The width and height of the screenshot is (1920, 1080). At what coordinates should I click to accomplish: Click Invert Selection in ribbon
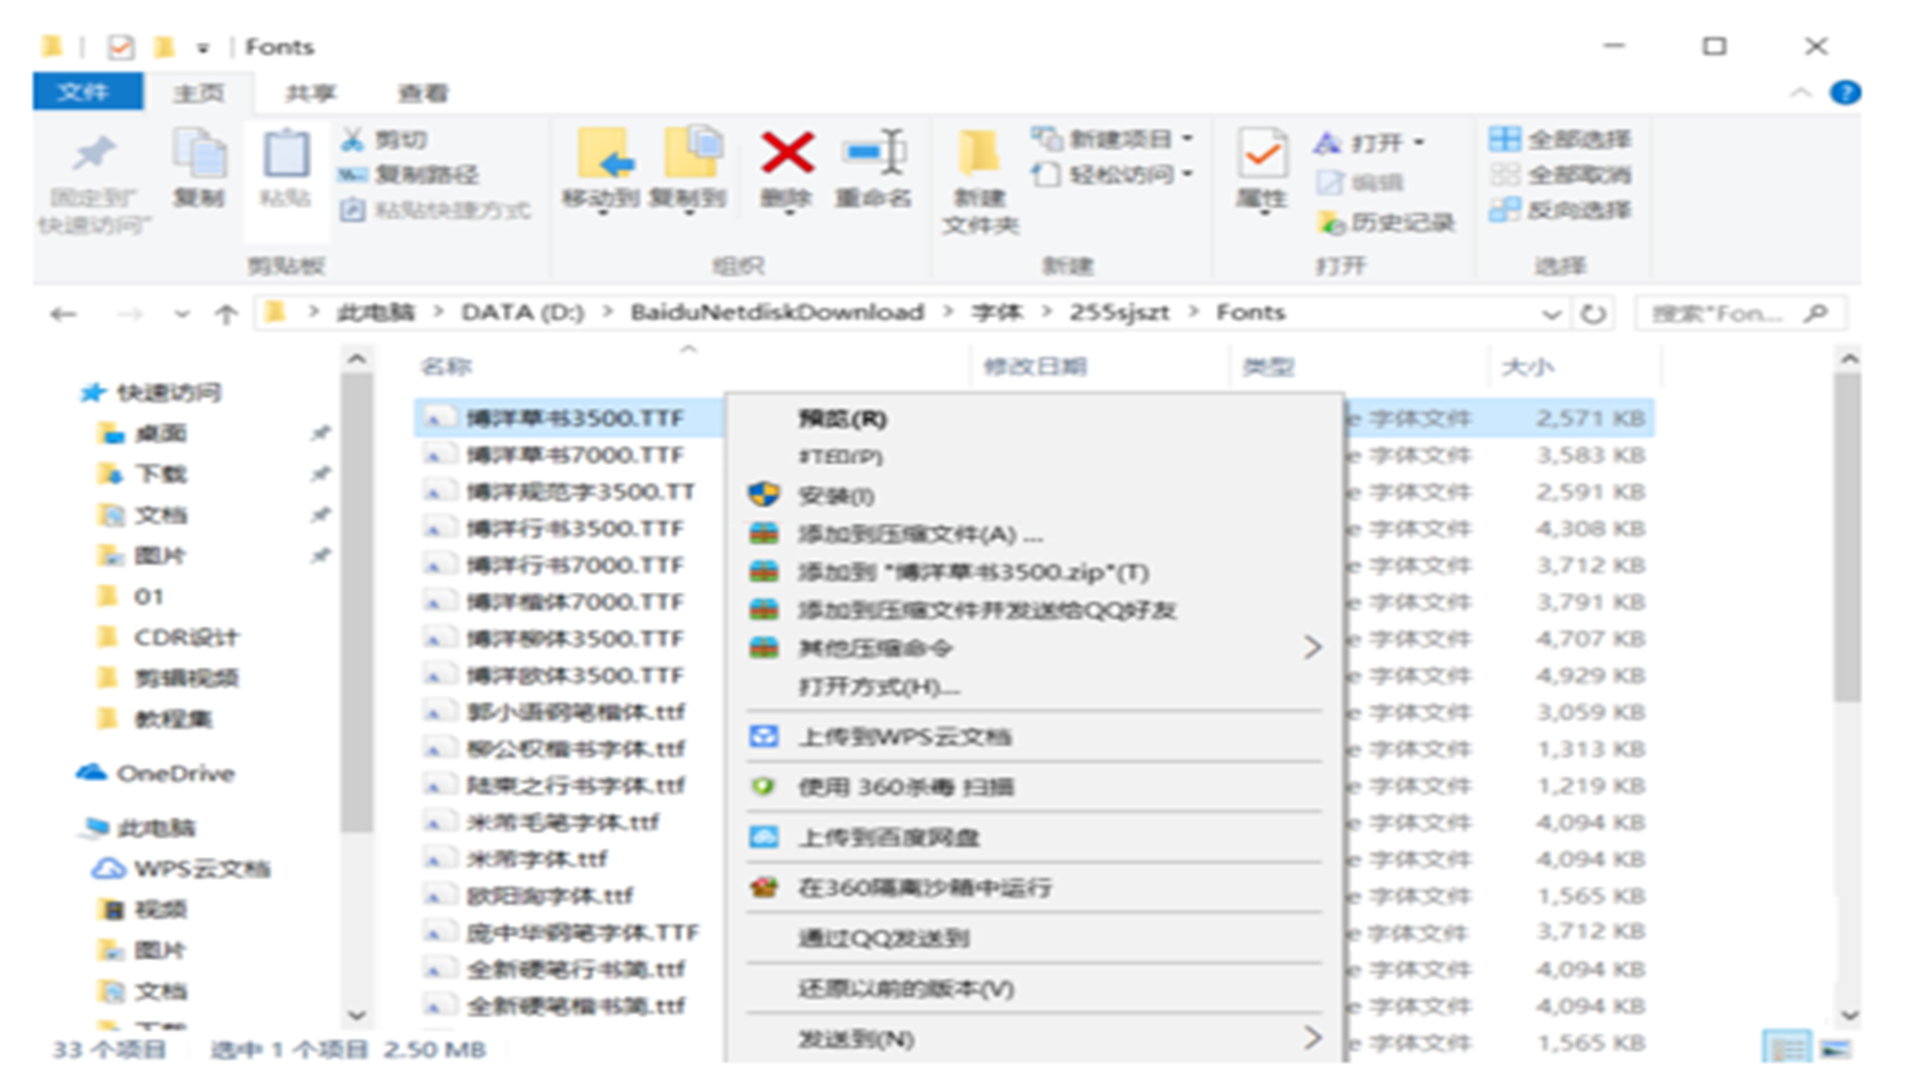tap(1560, 210)
